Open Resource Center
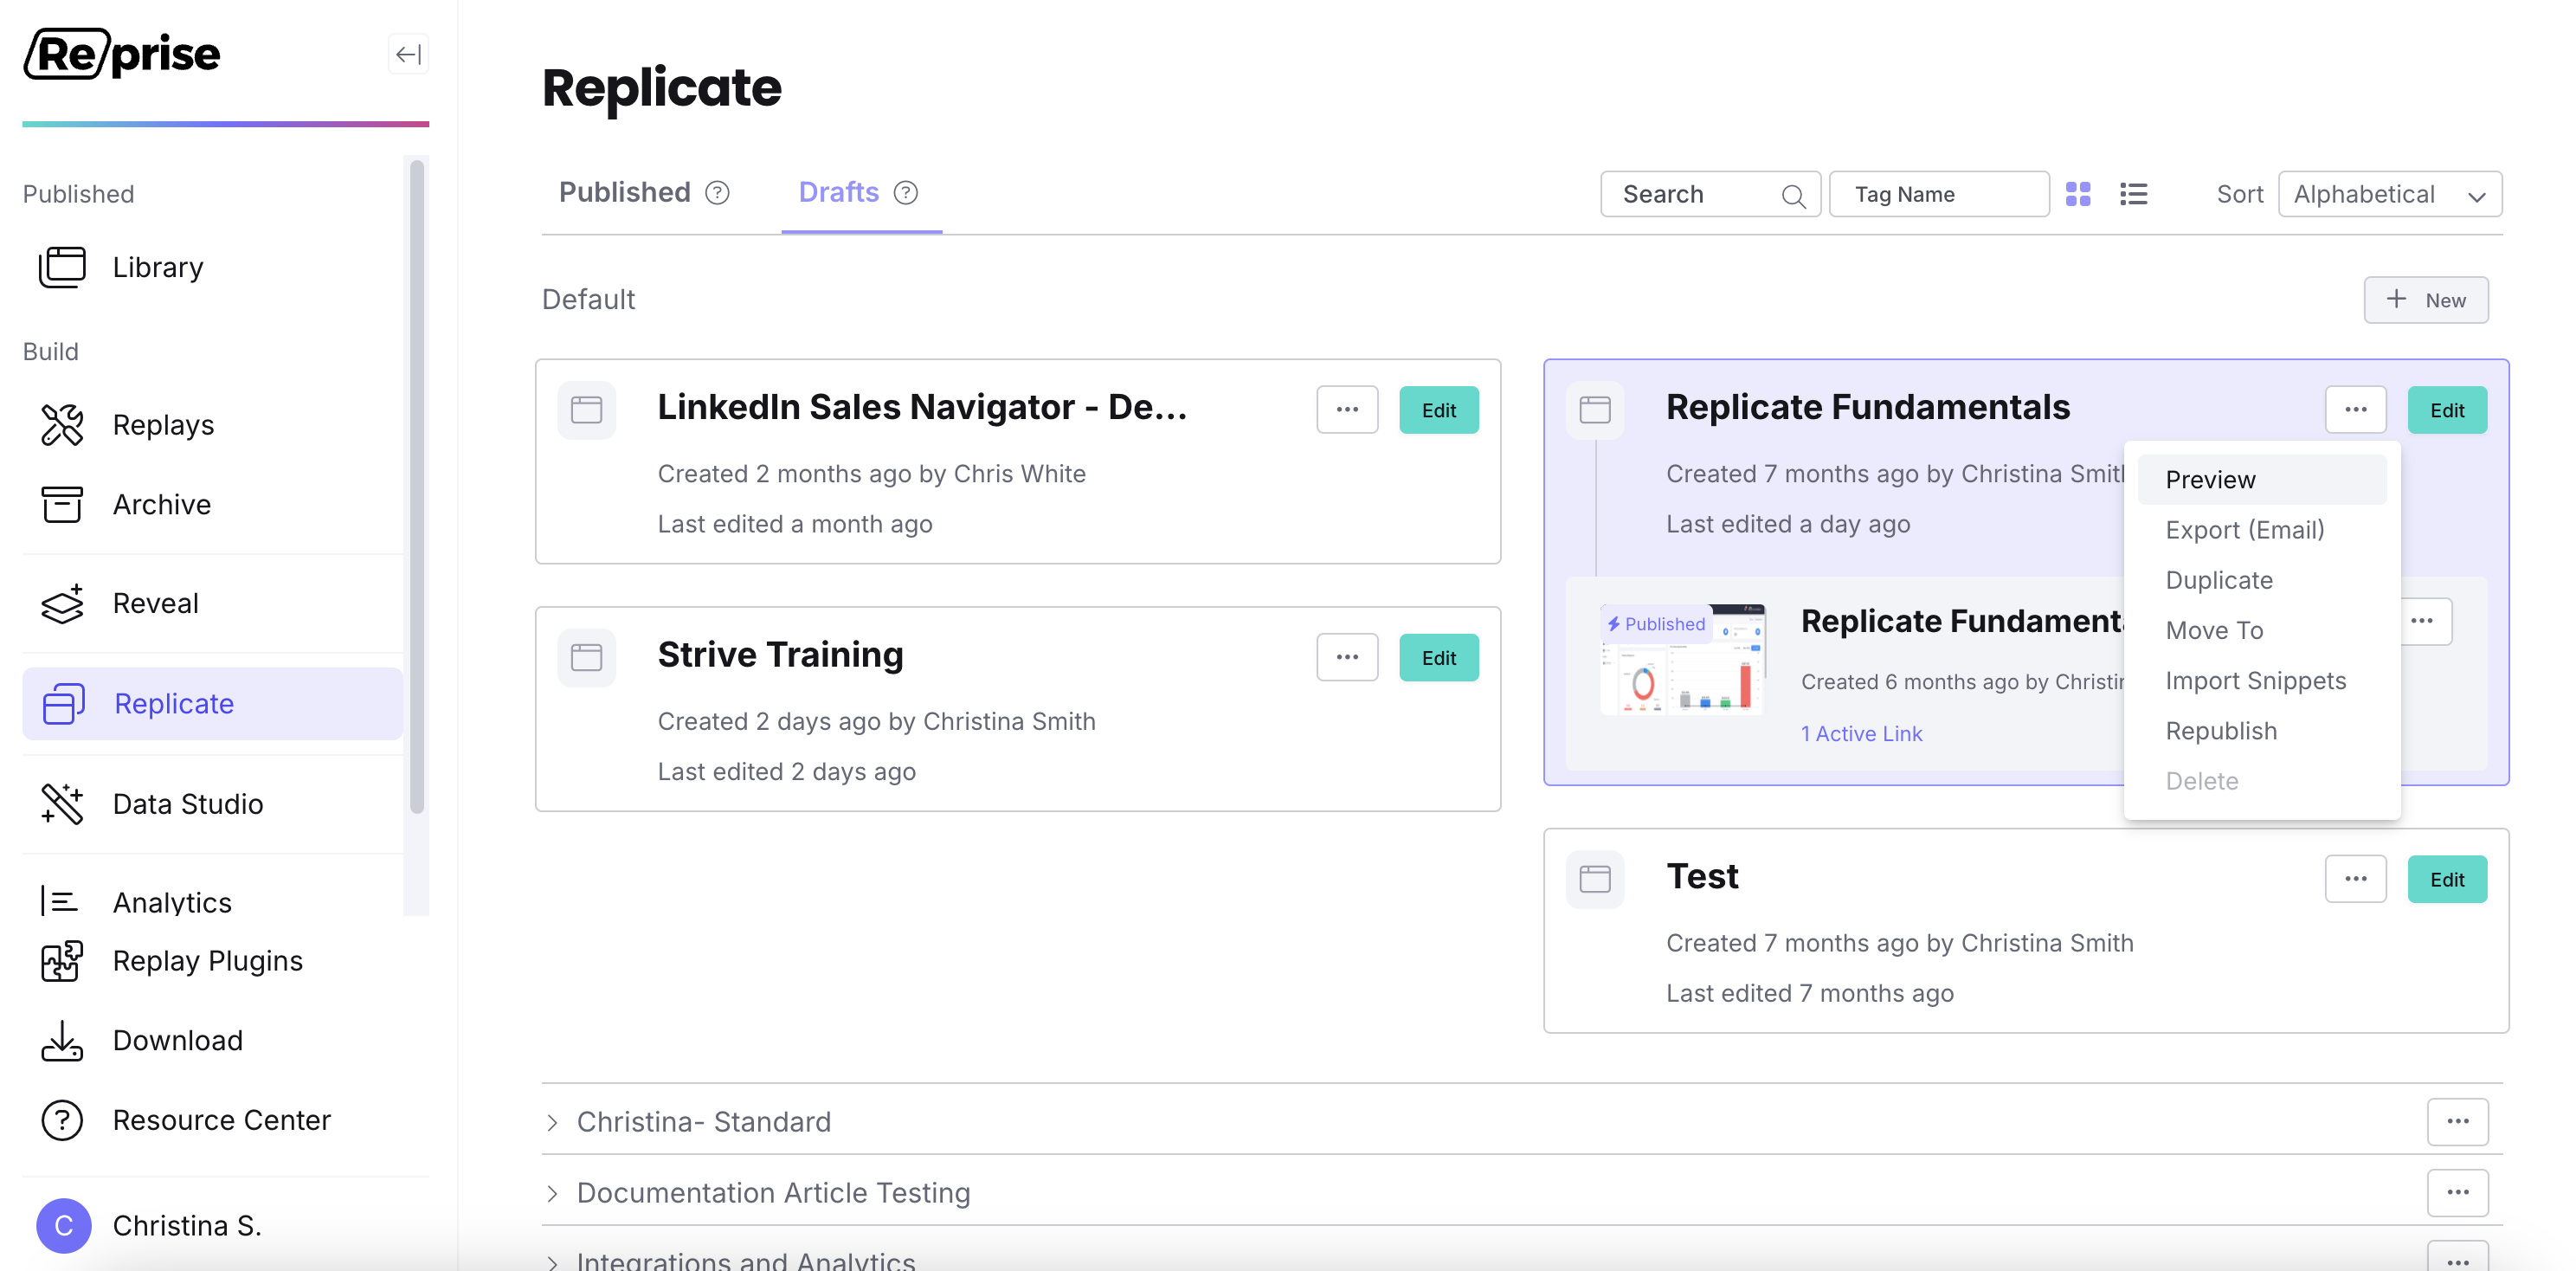Viewport: 2576px width, 1271px height. coord(213,1119)
